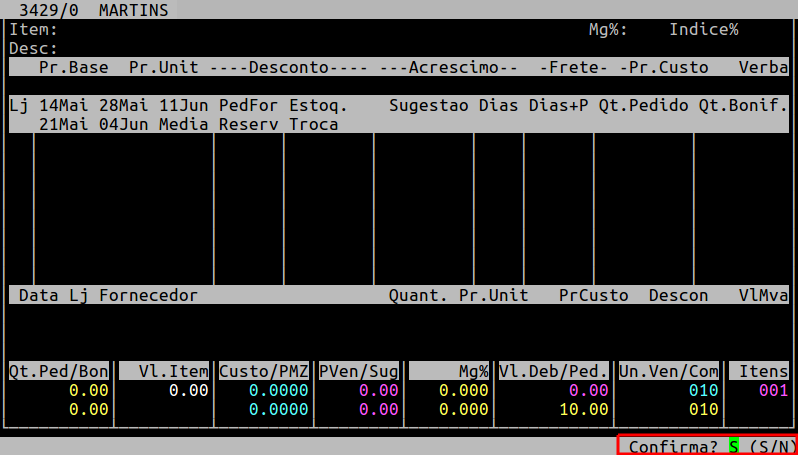Select the Frete column header
This screenshot has height=455, width=798.
[x=573, y=67]
